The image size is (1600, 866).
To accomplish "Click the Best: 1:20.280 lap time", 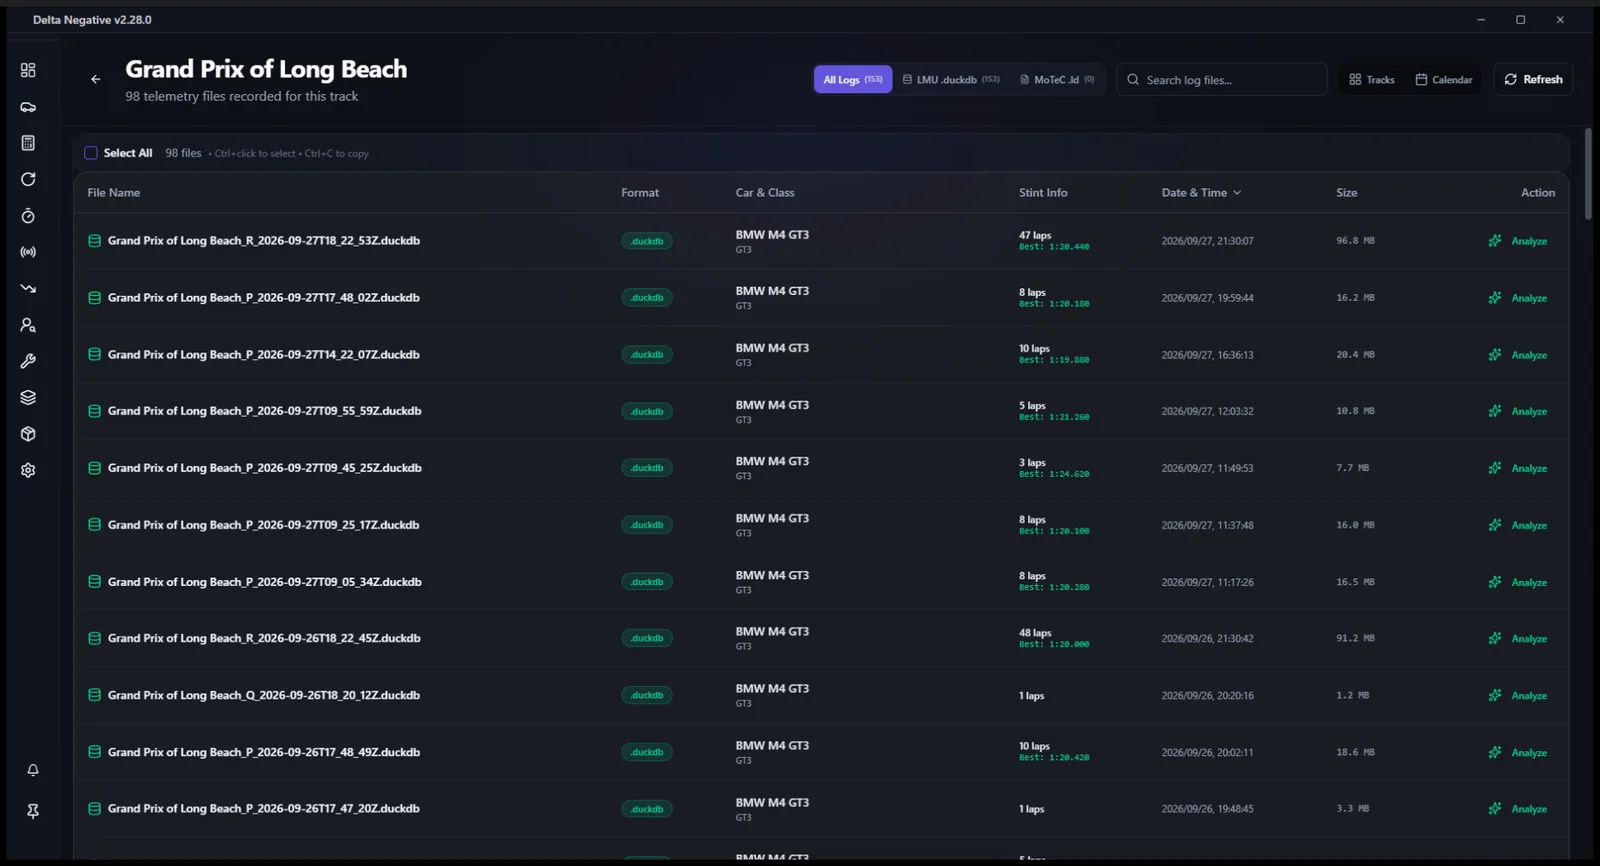I will (x=1054, y=588).
